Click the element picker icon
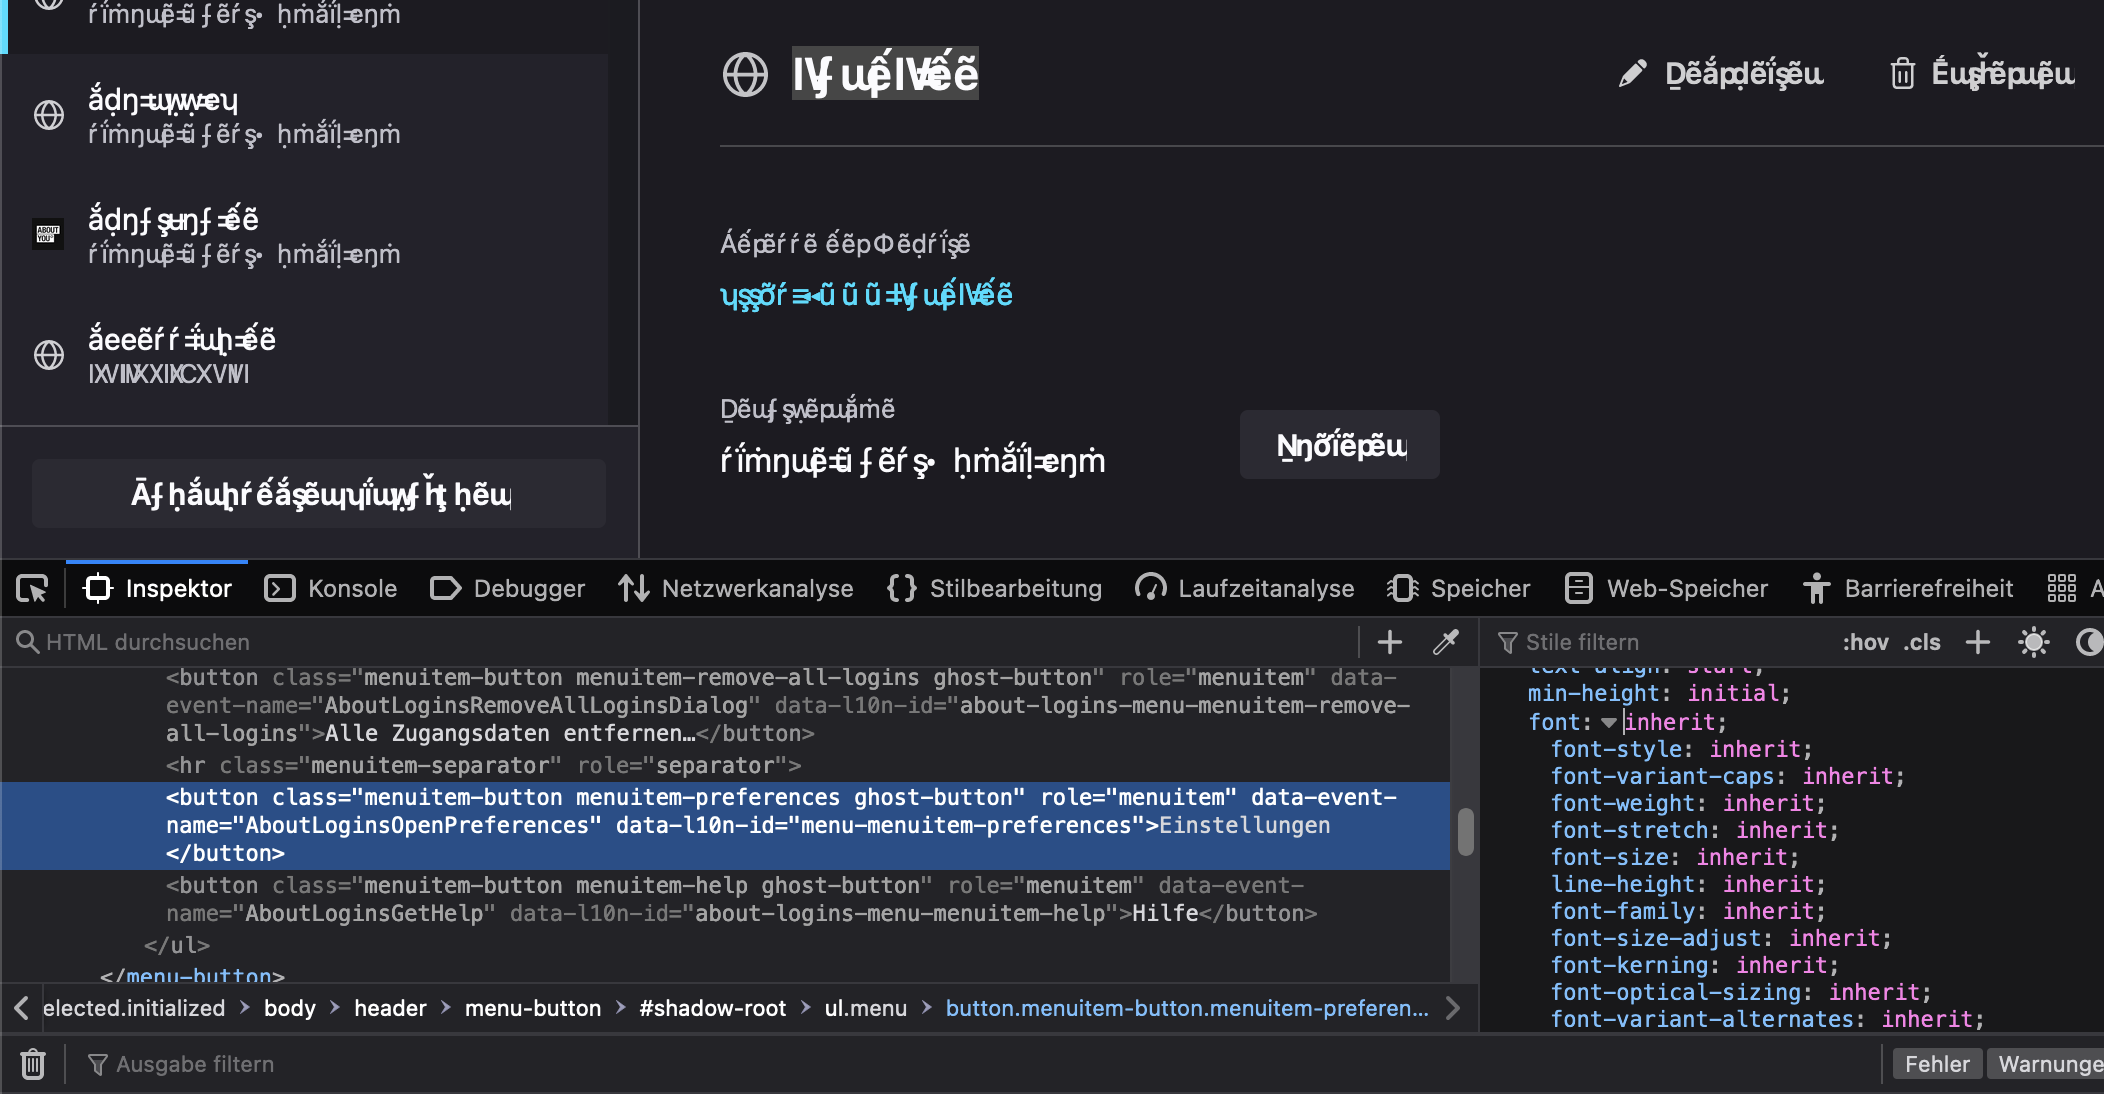This screenshot has height=1094, width=2104. pyautogui.click(x=32, y=589)
